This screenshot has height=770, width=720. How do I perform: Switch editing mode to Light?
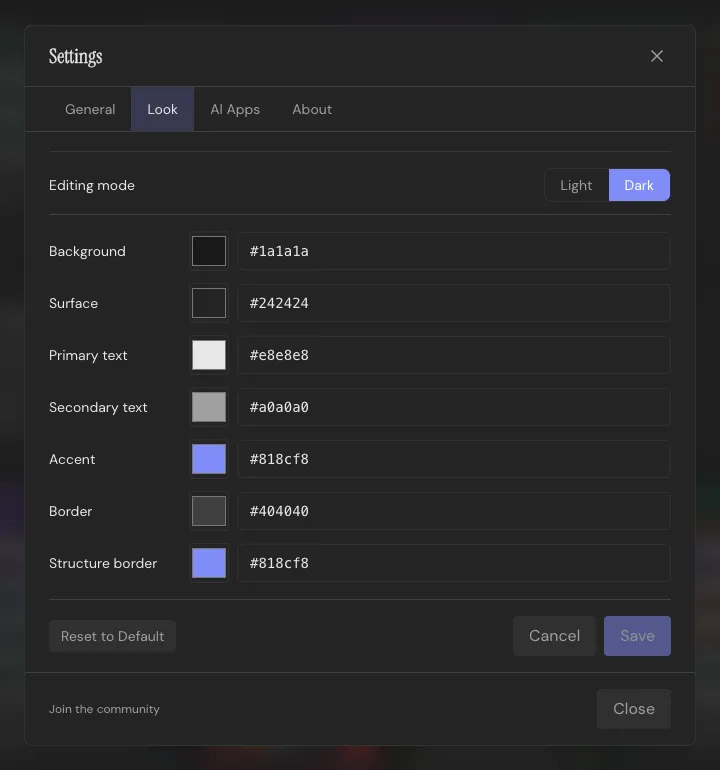[577, 185]
